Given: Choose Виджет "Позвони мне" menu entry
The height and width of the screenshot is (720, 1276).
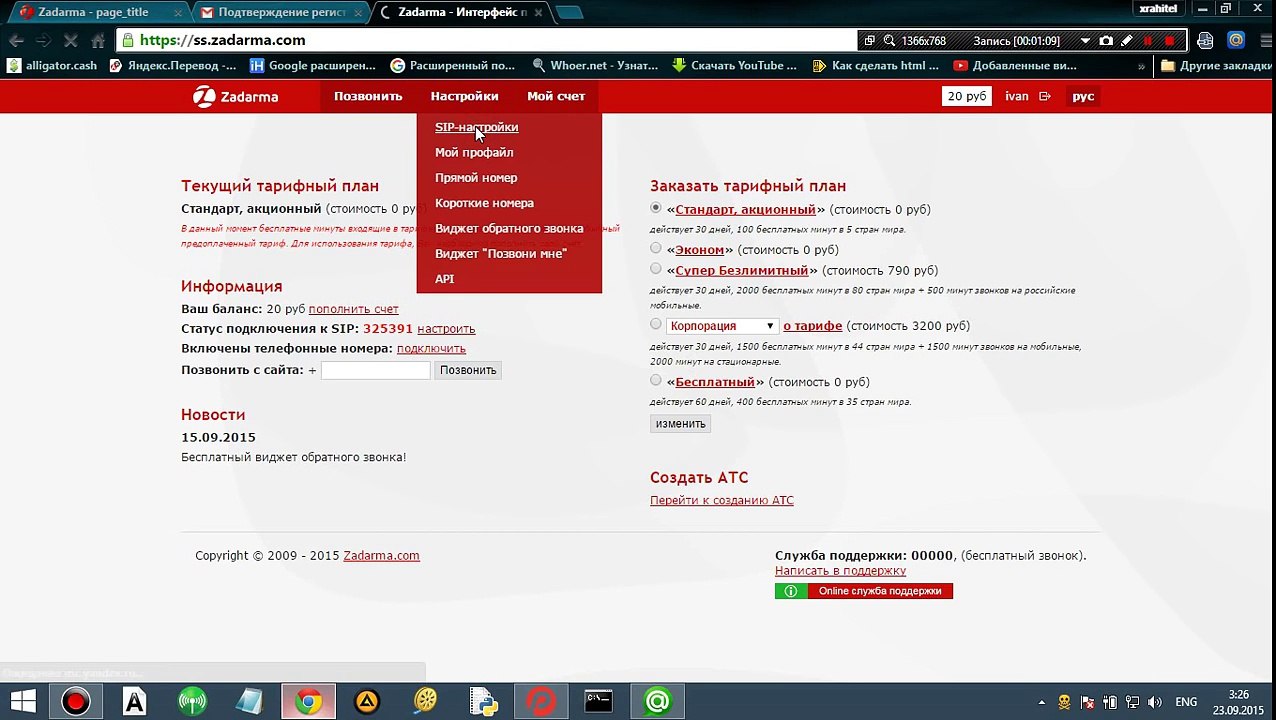Looking at the screenshot, I should (x=501, y=254).
